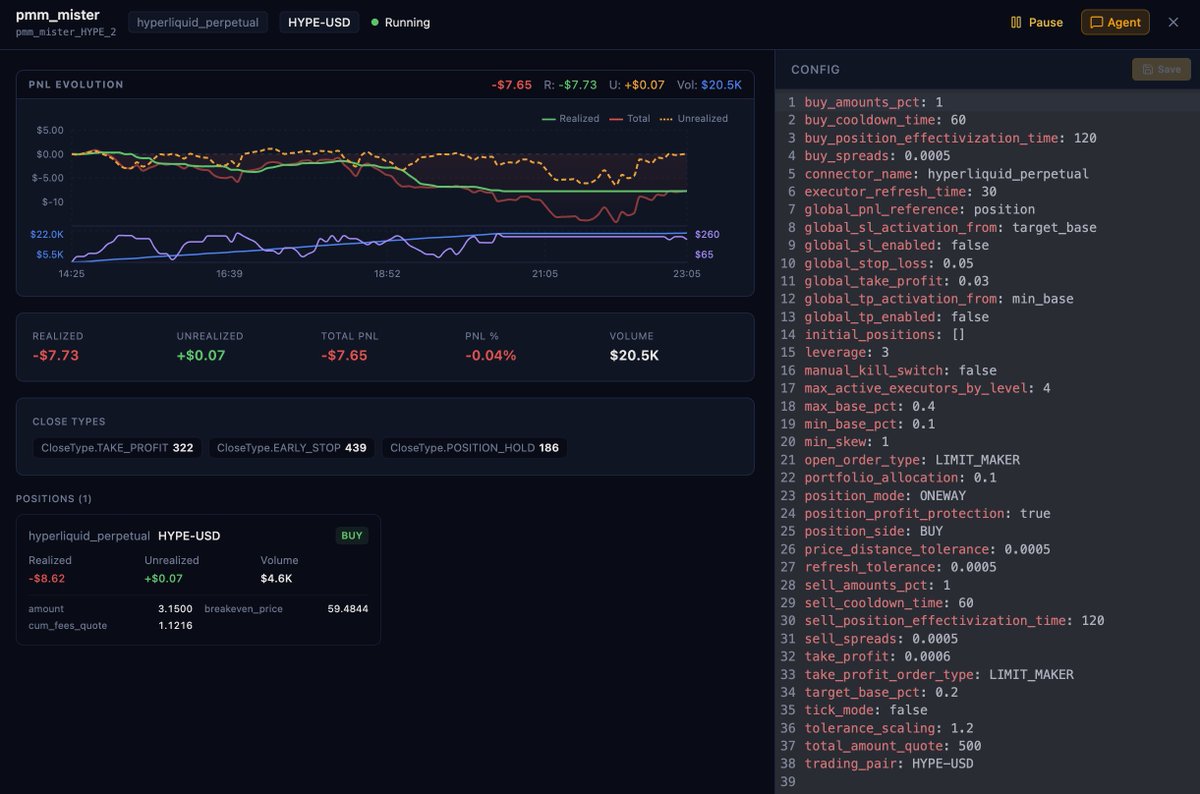Place cursor on global_take_profit config line
The image size is (1200, 794).
(896, 281)
